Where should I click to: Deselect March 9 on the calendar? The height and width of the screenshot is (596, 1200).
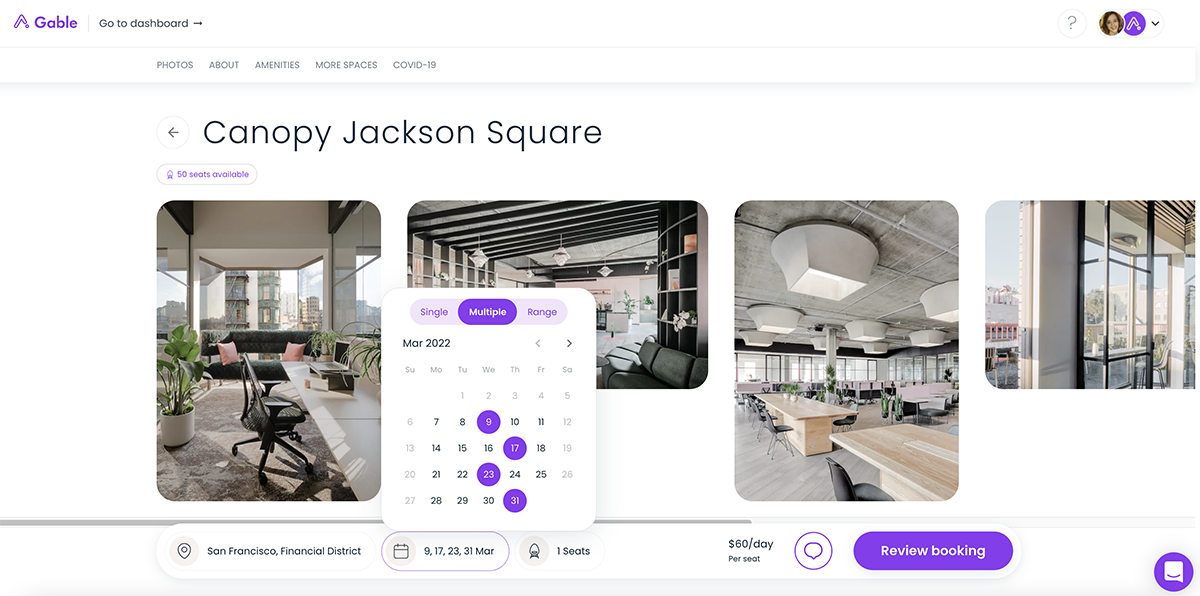pos(488,422)
